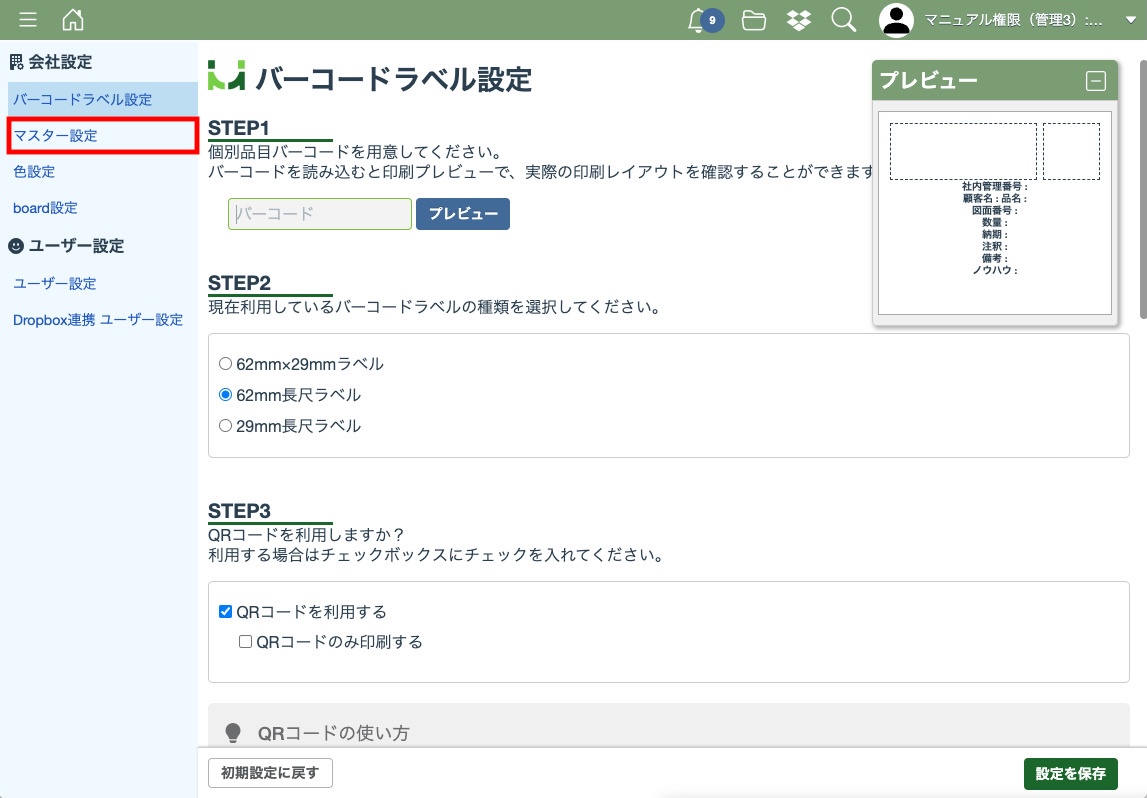This screenshot has width=1147, height=798.
Task: Uncheck QRコードを利用する checkbox
Action: (225, 612)
